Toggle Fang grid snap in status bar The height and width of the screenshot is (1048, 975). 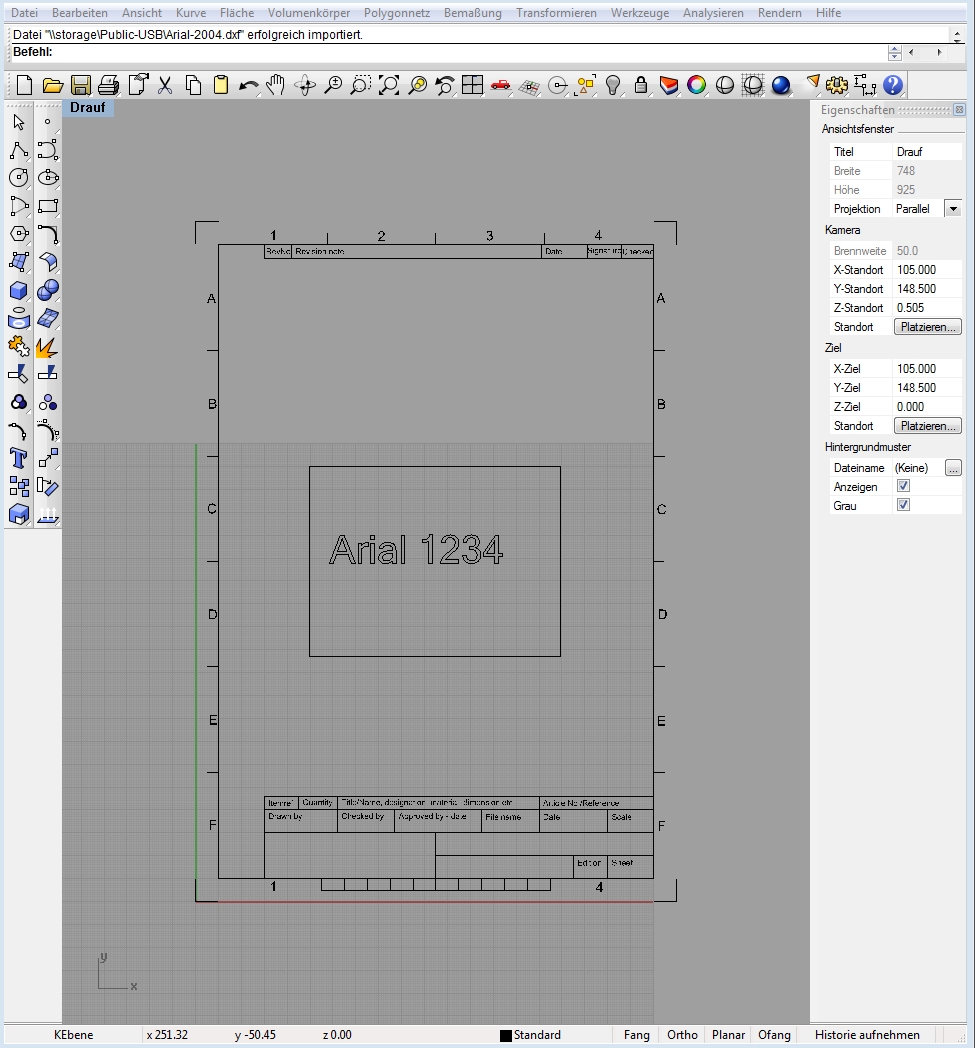pyautogui.click(x=636, y=1035)
